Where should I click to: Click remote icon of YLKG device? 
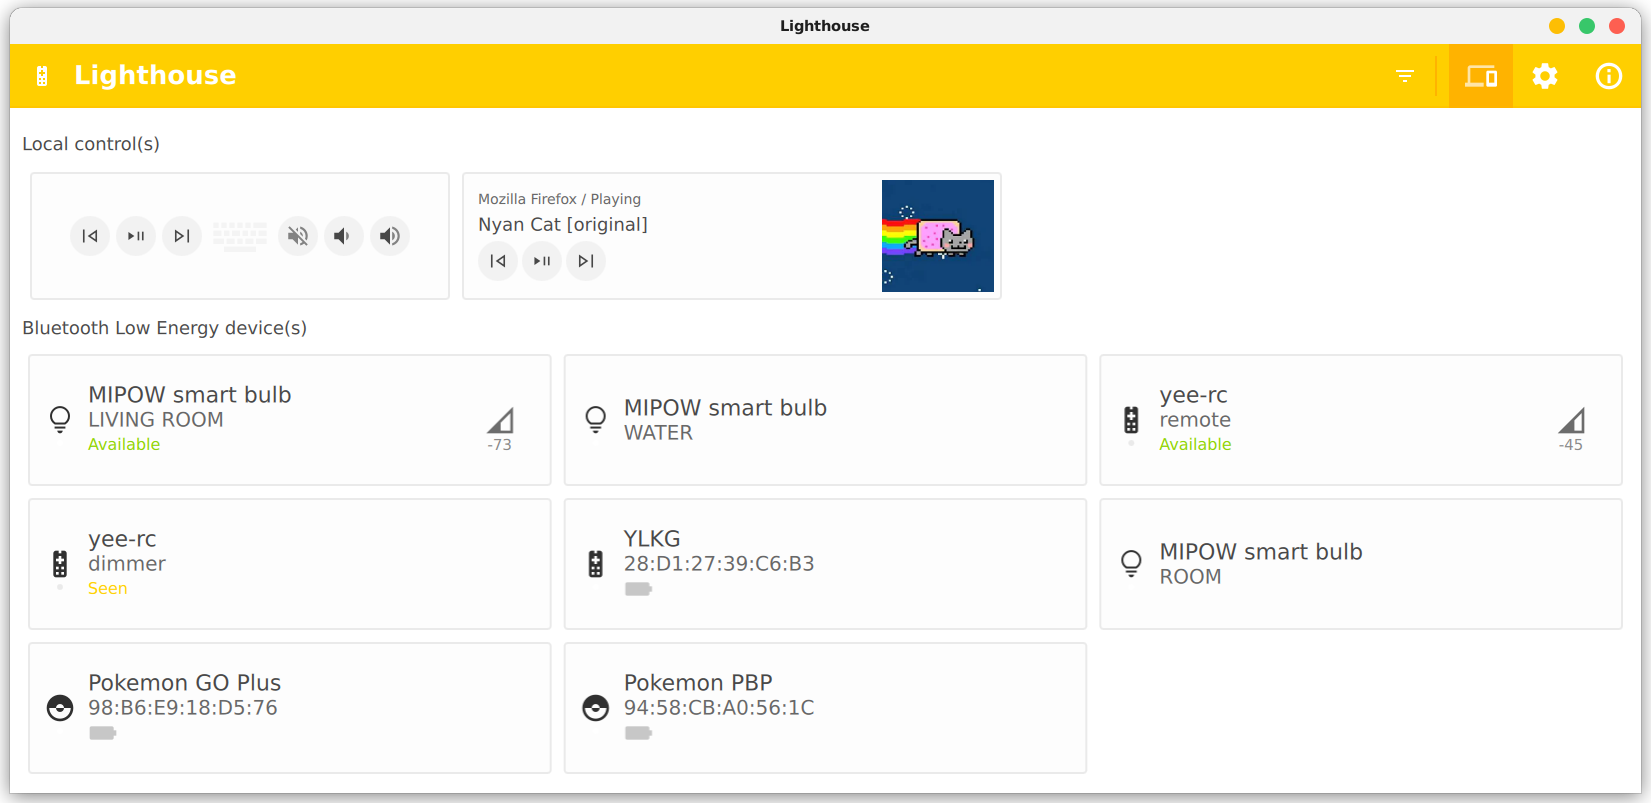[x=596, y=564]
